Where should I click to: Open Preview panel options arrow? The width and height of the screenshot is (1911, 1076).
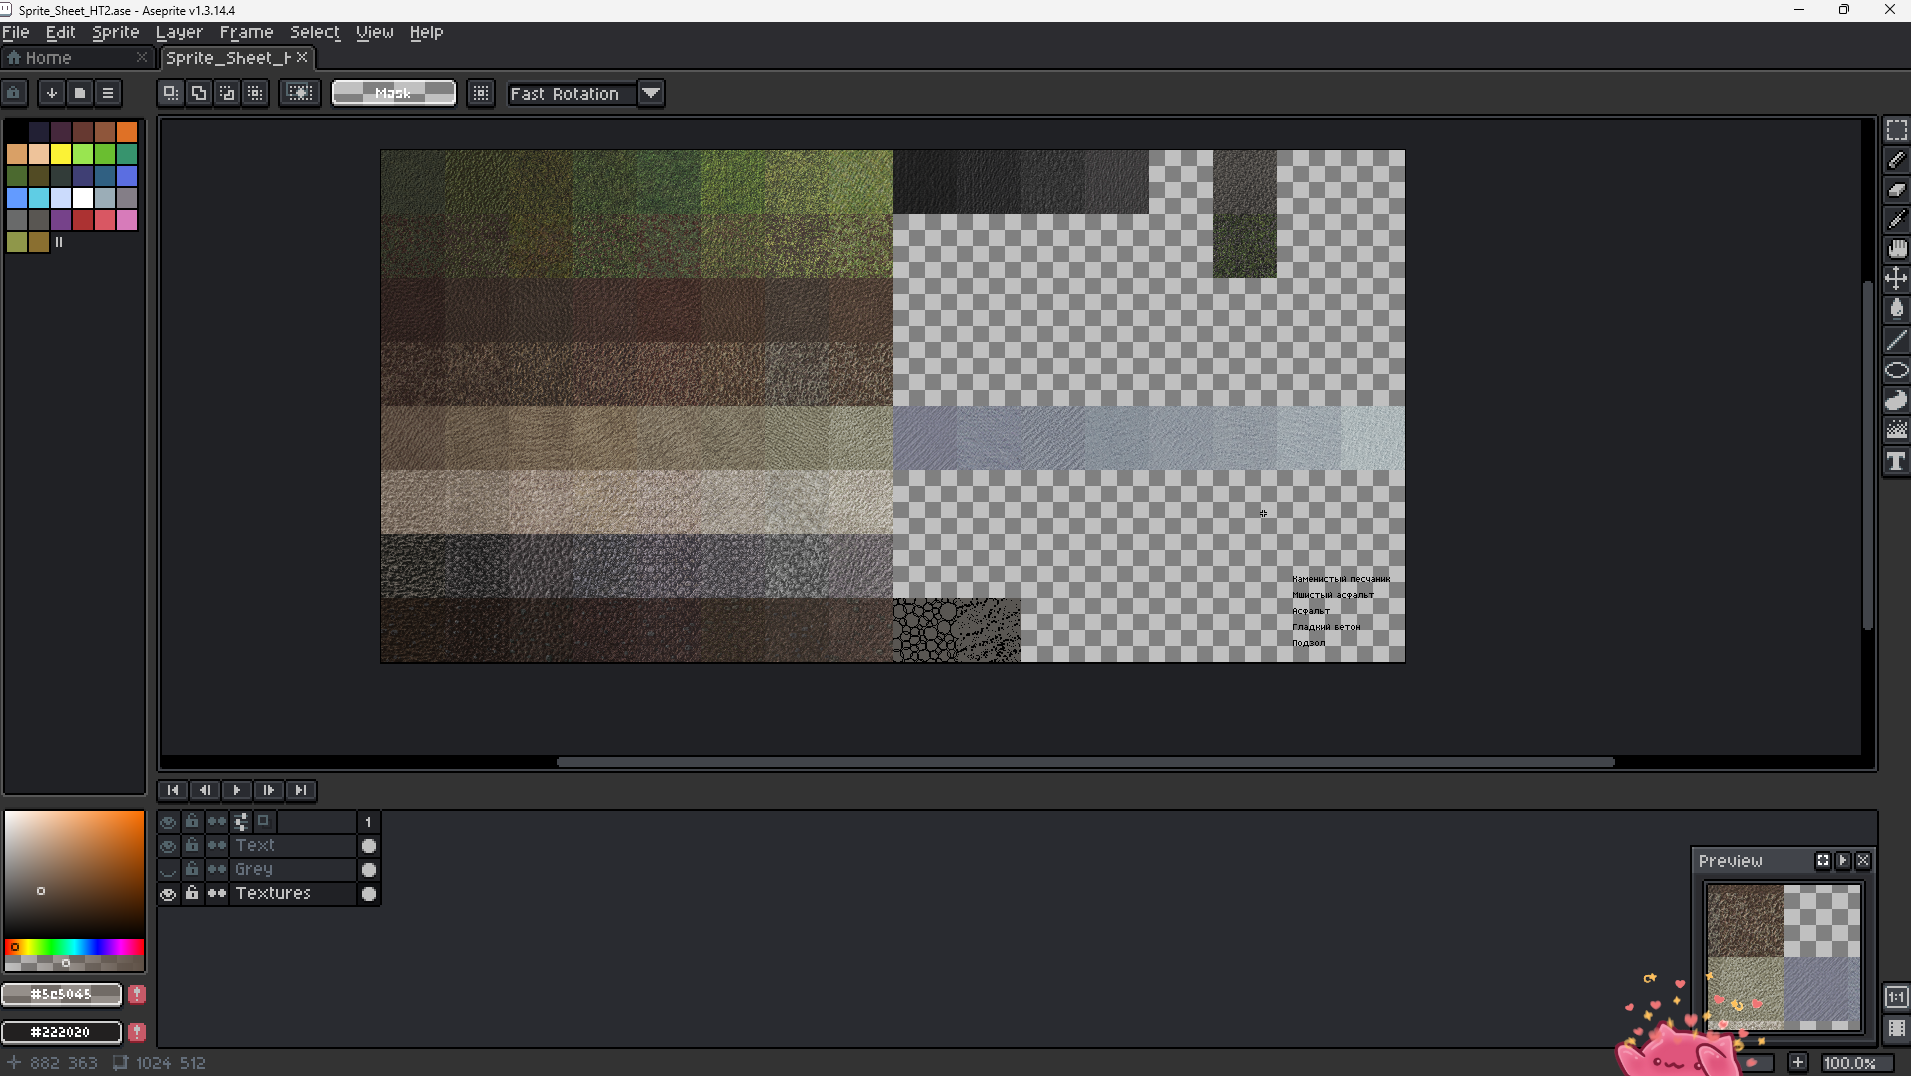(x=1843, y=860)
